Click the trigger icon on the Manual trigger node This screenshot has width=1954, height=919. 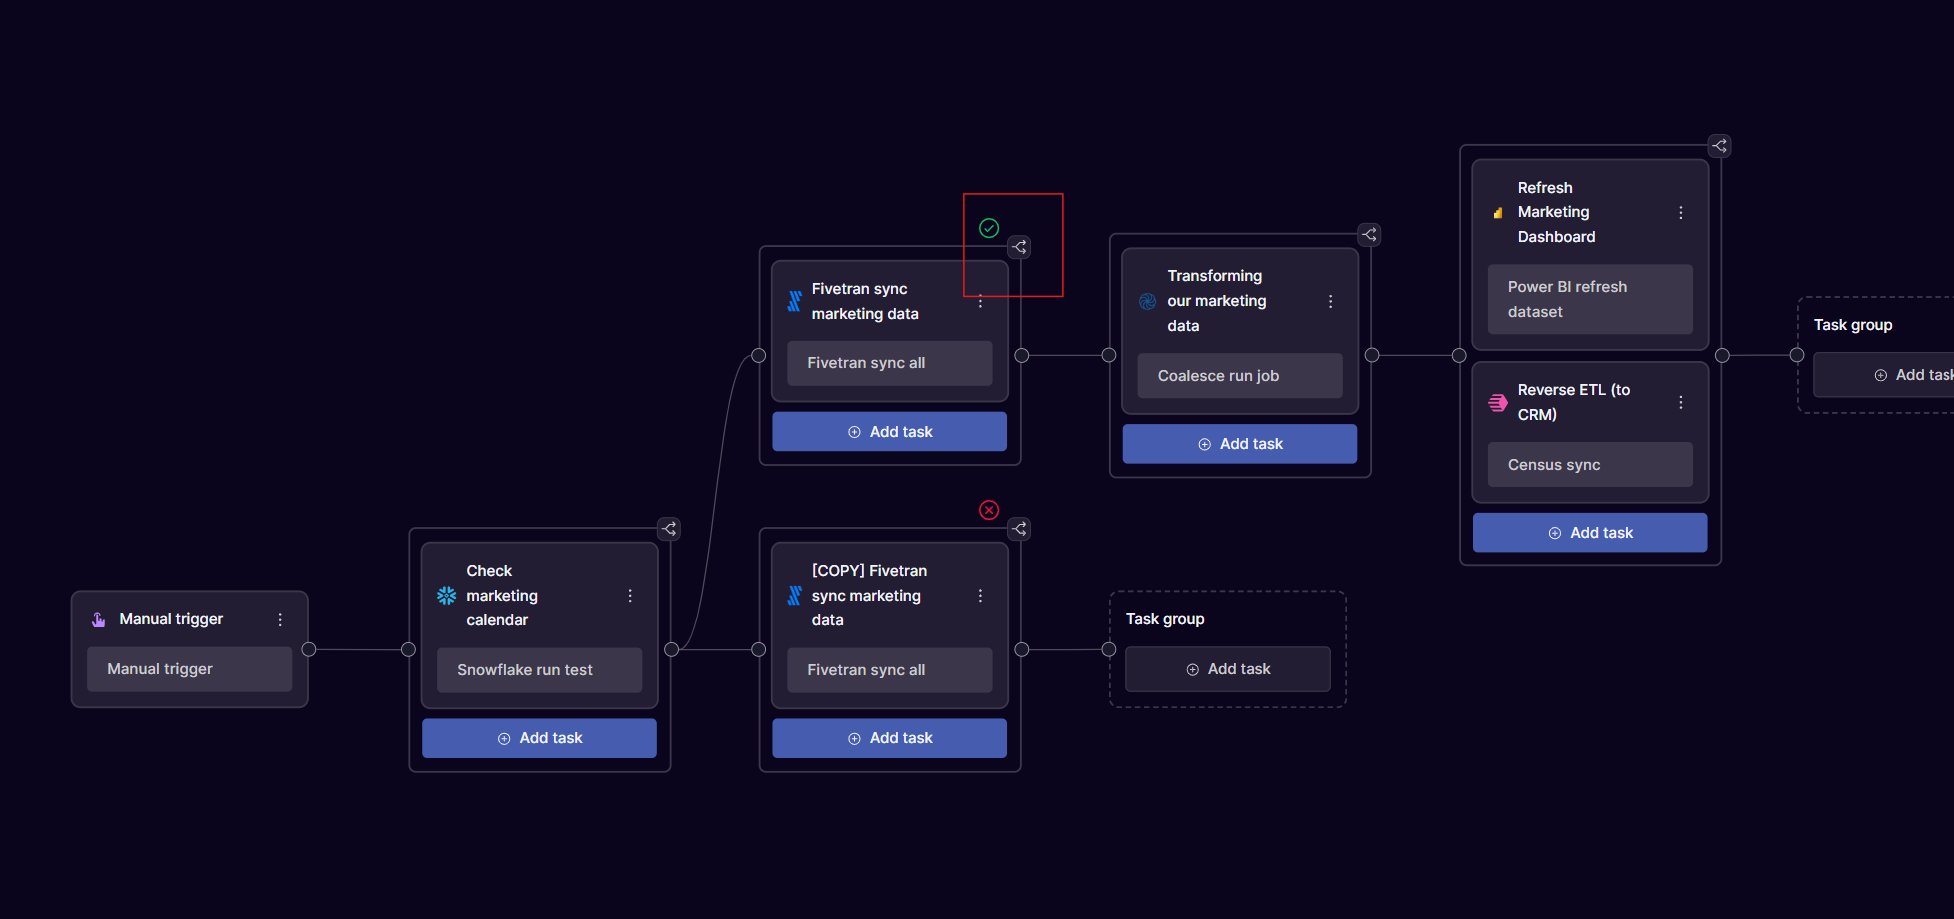[98, 618]
